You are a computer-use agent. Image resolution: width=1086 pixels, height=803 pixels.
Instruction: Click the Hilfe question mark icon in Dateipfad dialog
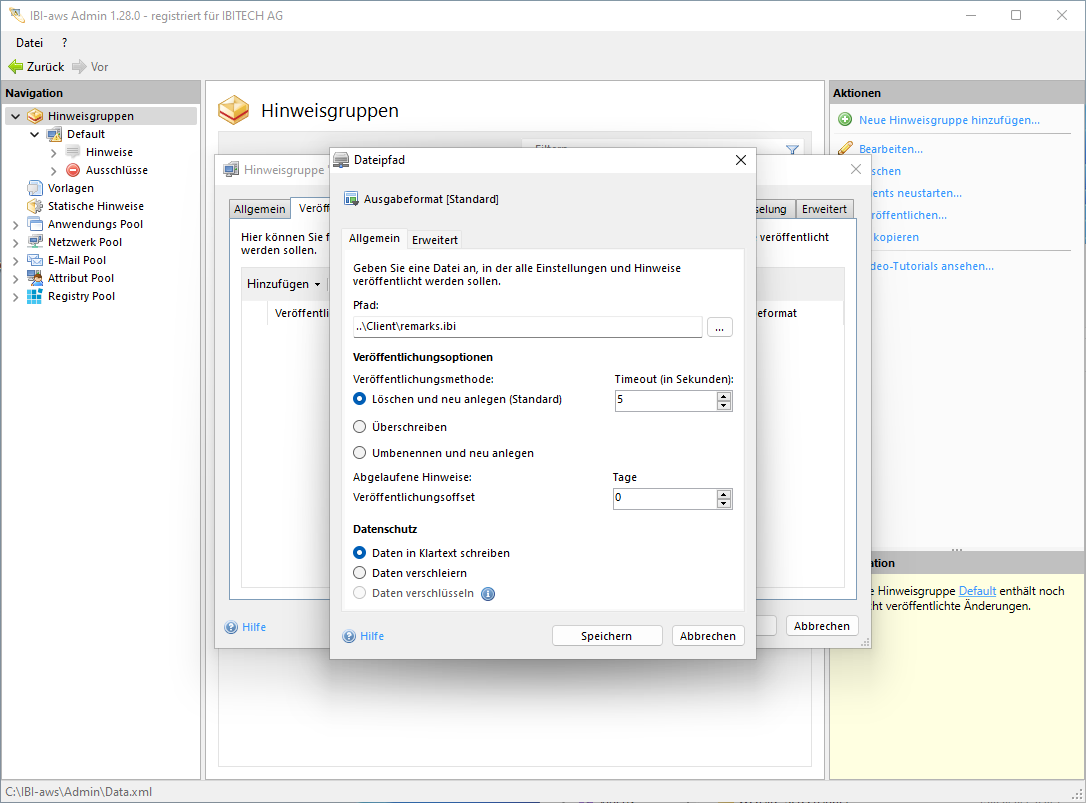[349, 636]
